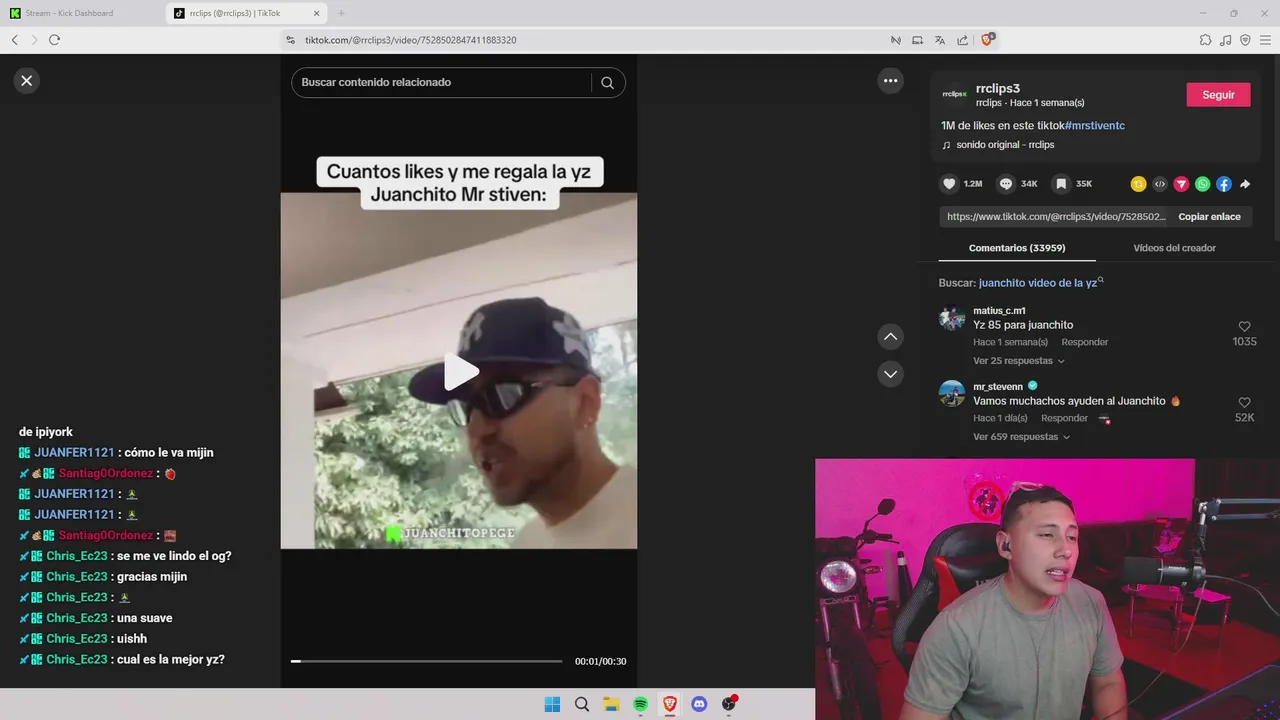The width and height of the screenshot is (1280, 720).
Task: Open the Brave playlist music note icon
Action: point(1226,40)
